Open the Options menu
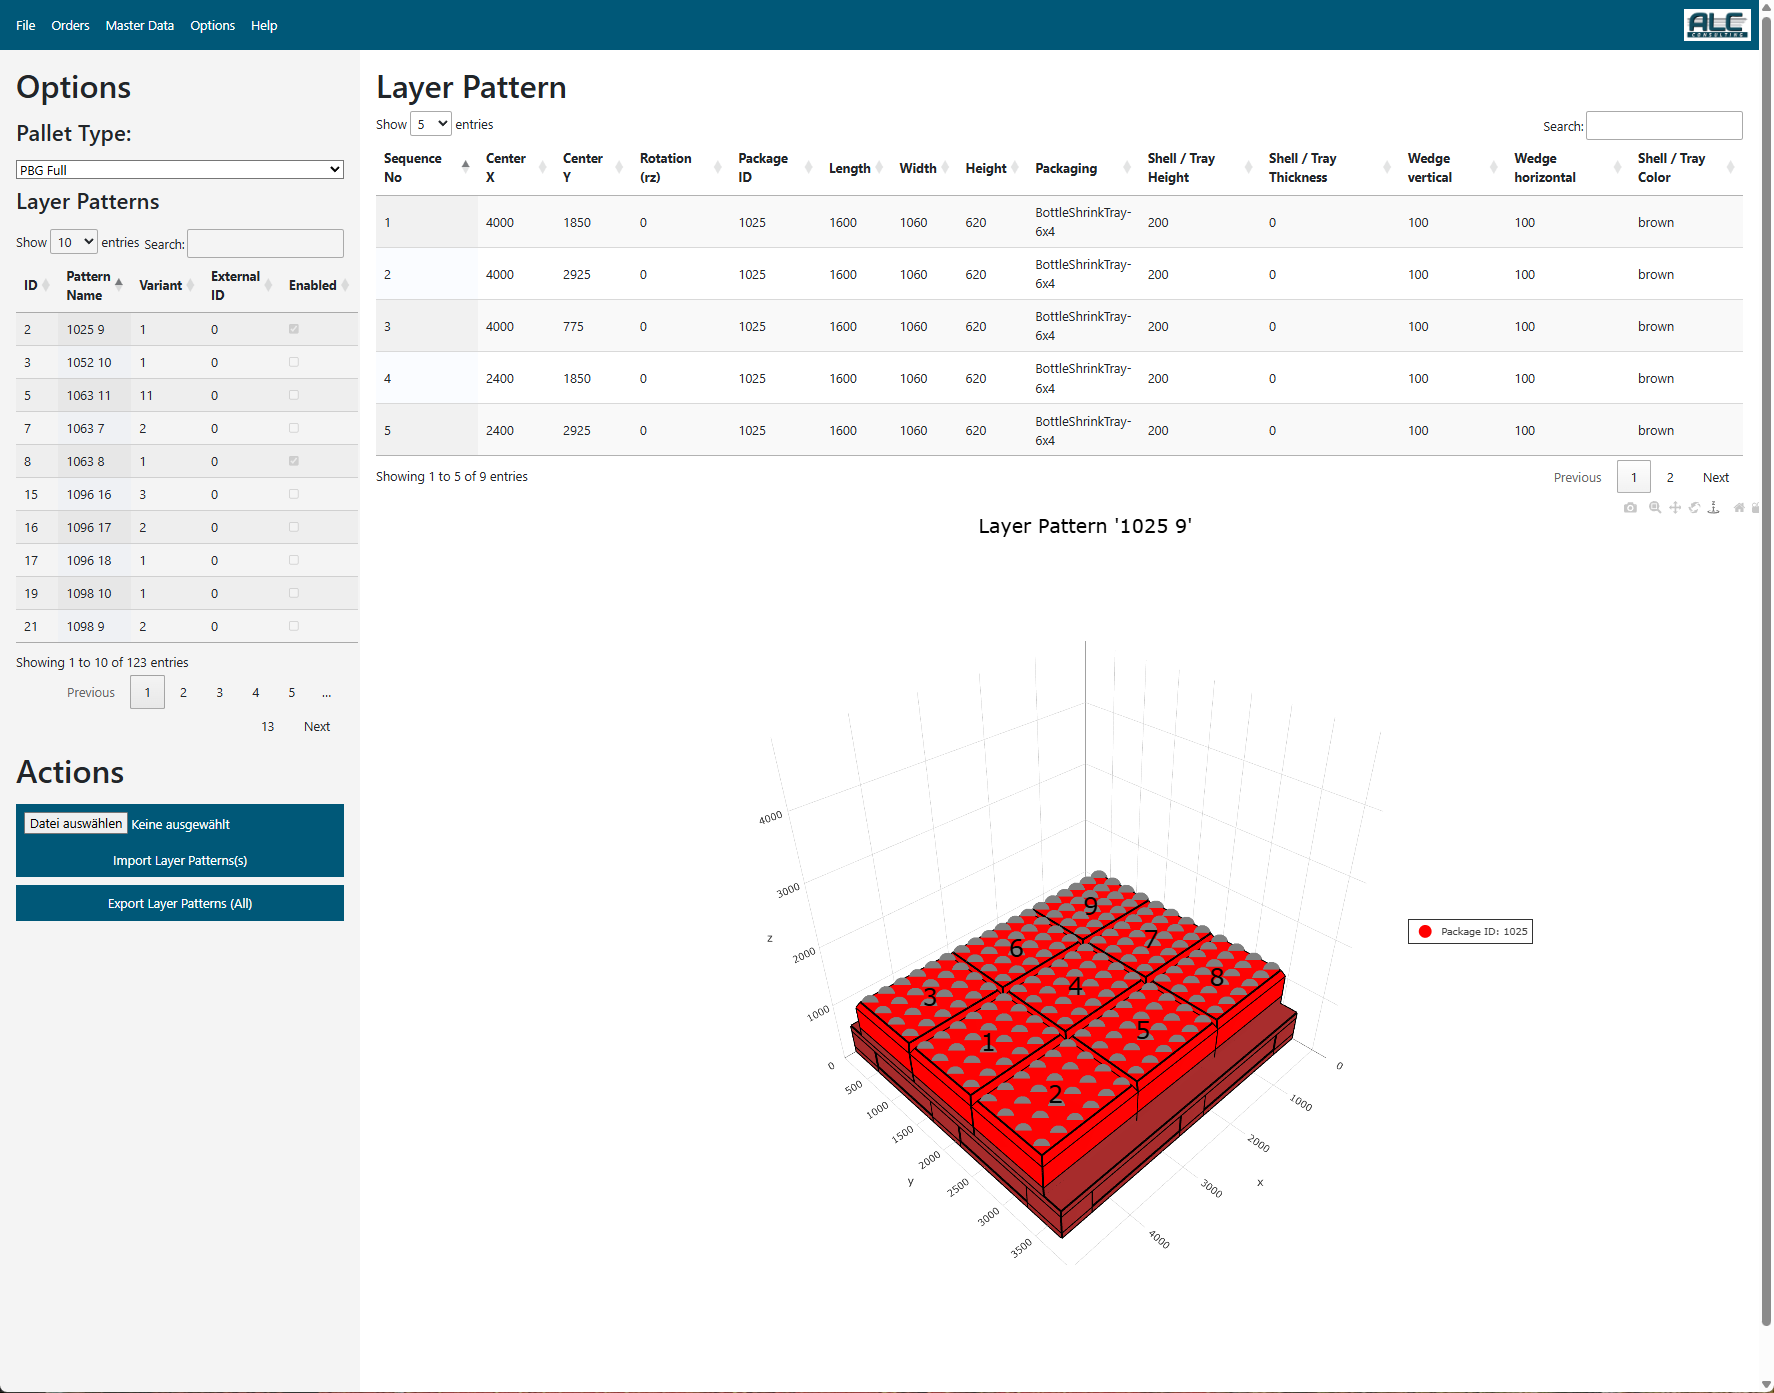1774x1393 pixels. [213, 25]
